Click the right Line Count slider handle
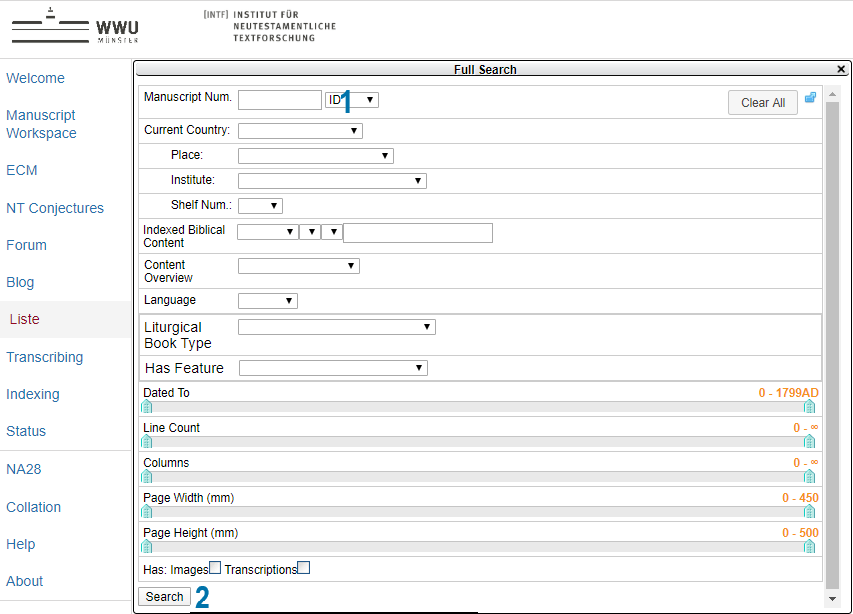This screenshot has height=614, width=853. click(809, 442)
